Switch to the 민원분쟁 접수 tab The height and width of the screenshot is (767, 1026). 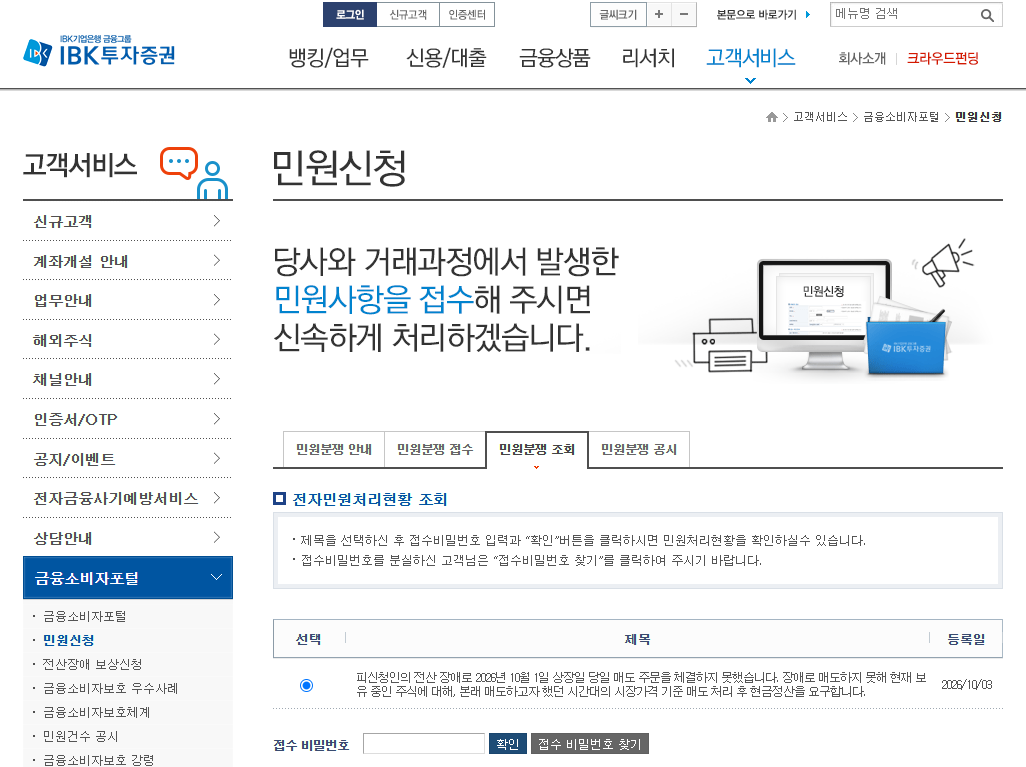pos(435,450)
